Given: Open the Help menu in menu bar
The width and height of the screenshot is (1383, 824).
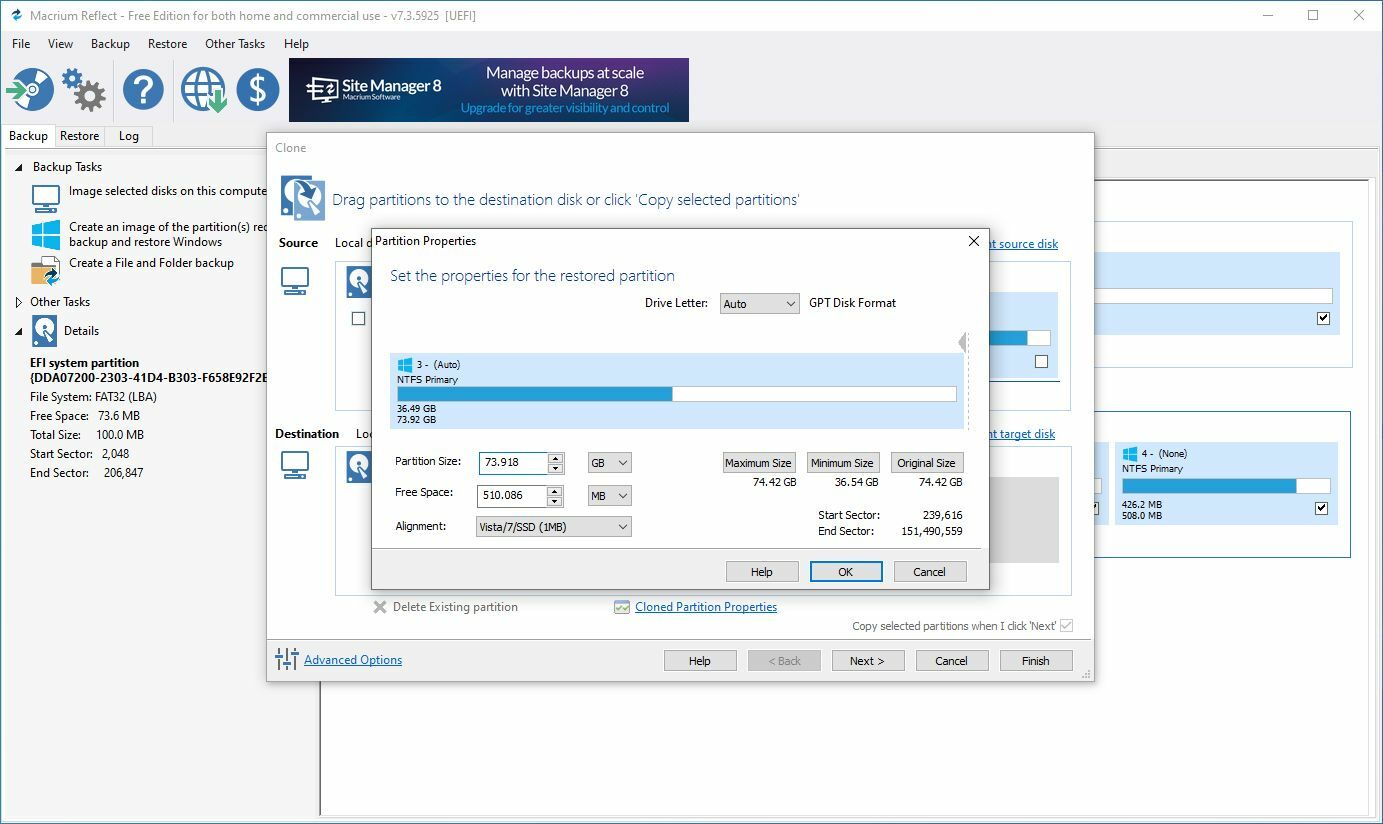Looking at the screenshot, I should point(296,44).
